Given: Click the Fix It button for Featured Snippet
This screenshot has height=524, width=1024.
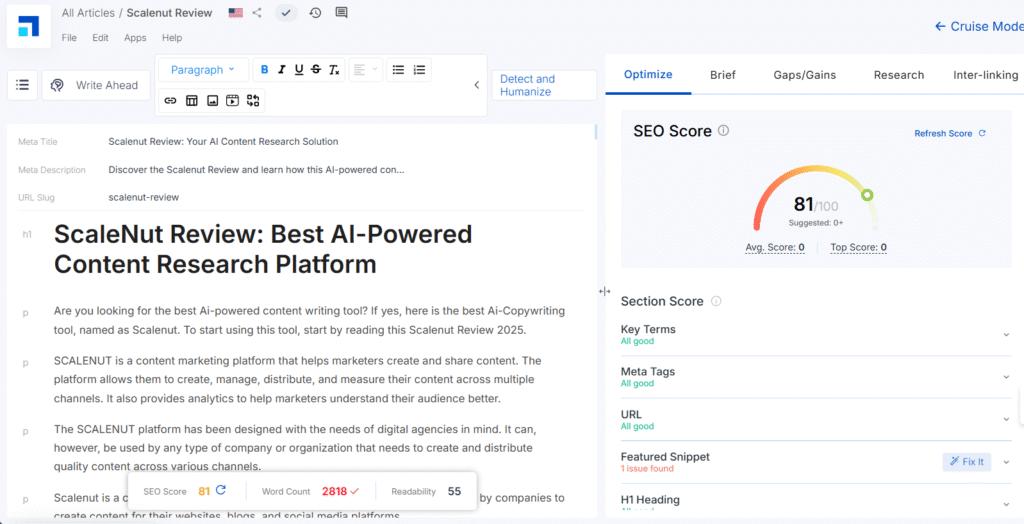Looking at the screenshot, I should (x=967, y=462).
